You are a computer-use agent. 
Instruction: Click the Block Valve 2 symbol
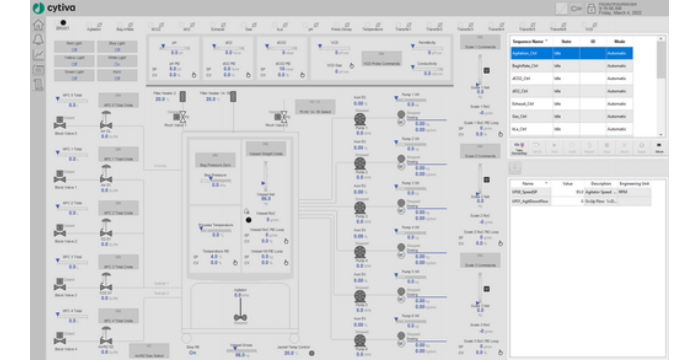coord(59,230)
